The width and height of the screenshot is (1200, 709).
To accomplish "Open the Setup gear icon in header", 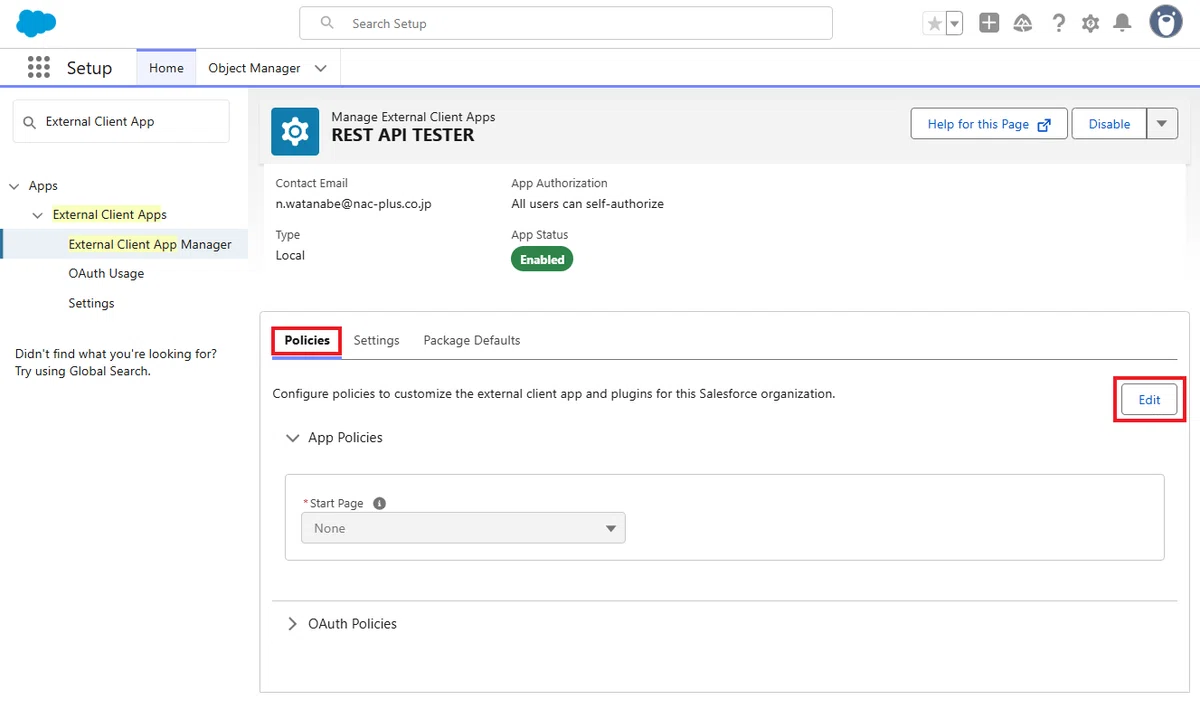I will [x=1090, y=23].
